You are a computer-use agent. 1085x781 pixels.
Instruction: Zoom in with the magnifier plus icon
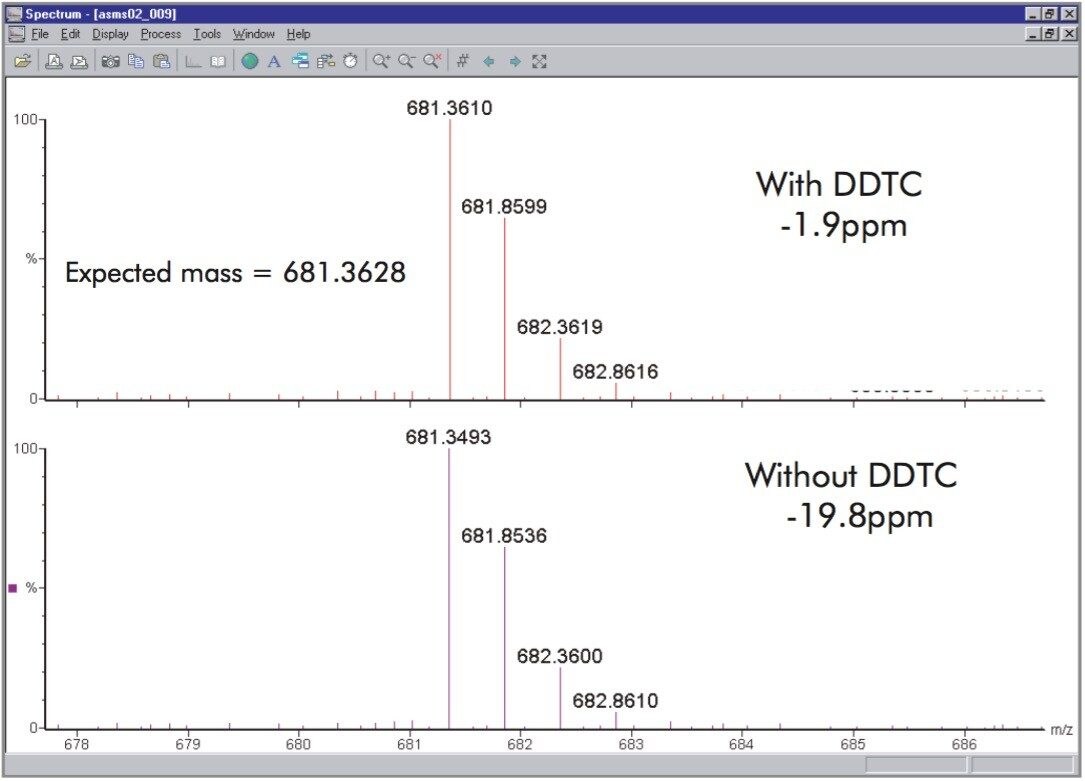(x=381, y=62)
